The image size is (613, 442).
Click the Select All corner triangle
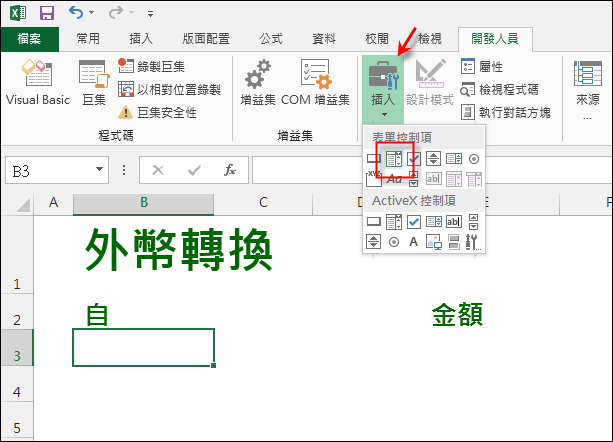point(23,205)
